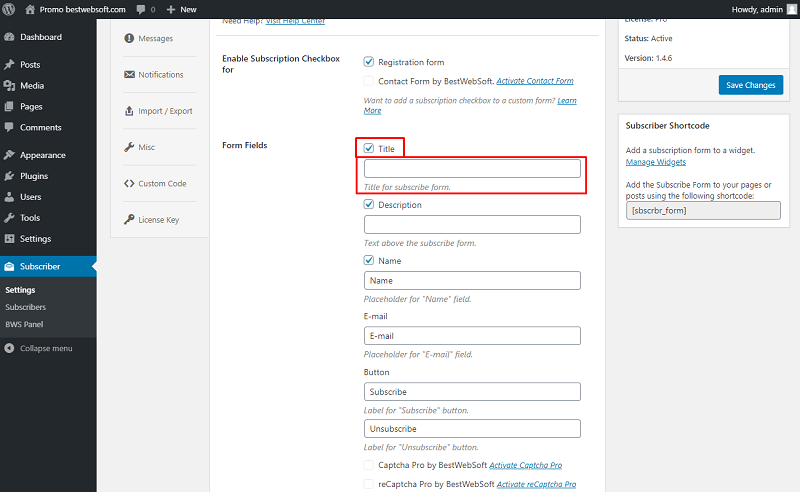Click the License Key key icon
Screen dimensions: 800x492
coord(129,219)
